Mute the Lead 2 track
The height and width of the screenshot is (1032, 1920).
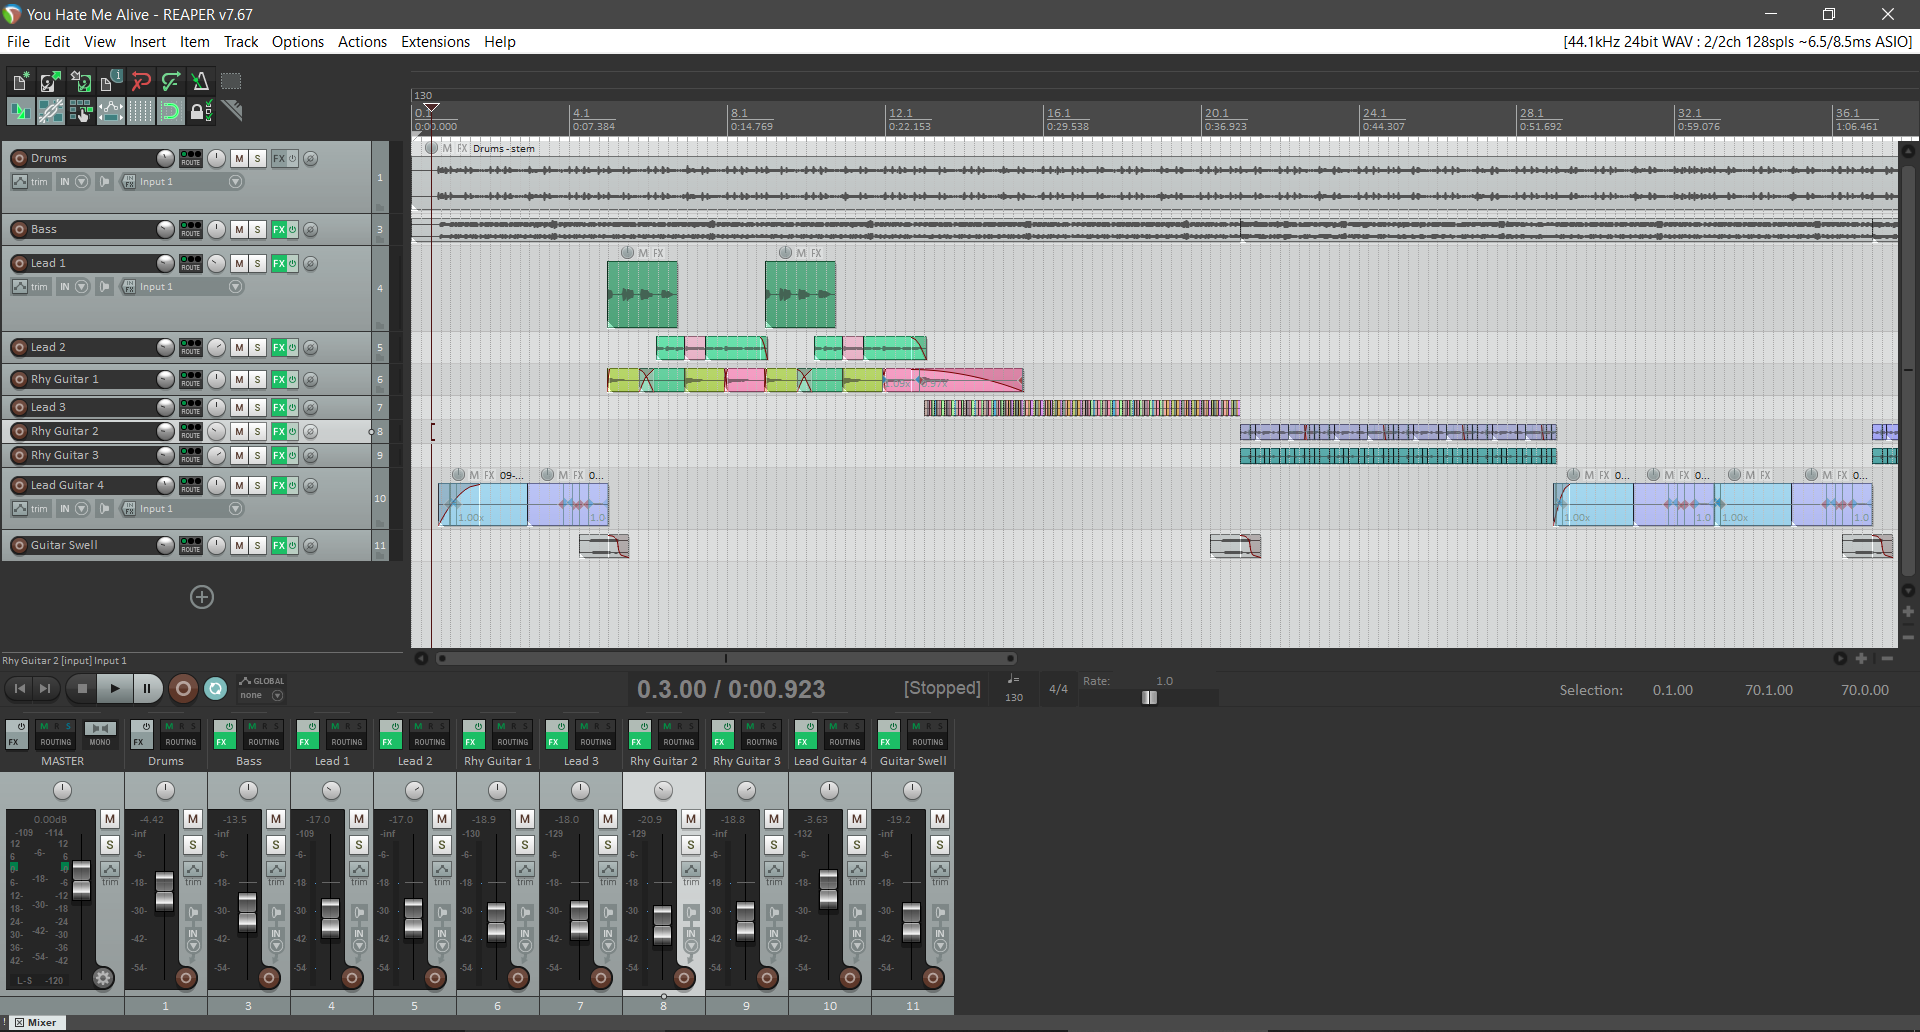coord(239,347)
